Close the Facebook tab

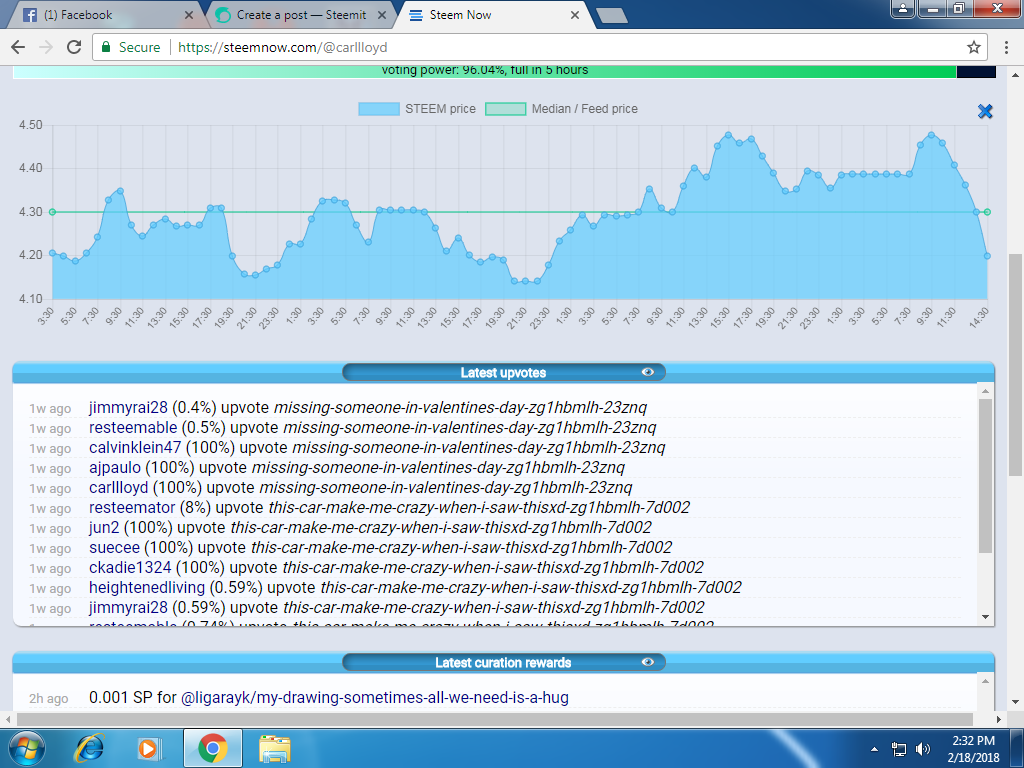(x=189, y=15)
